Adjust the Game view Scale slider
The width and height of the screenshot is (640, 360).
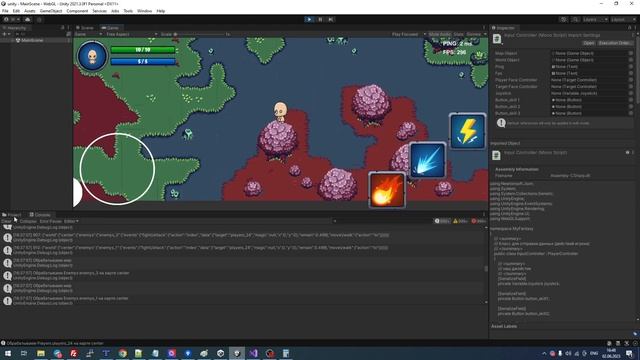pos(200,34)
